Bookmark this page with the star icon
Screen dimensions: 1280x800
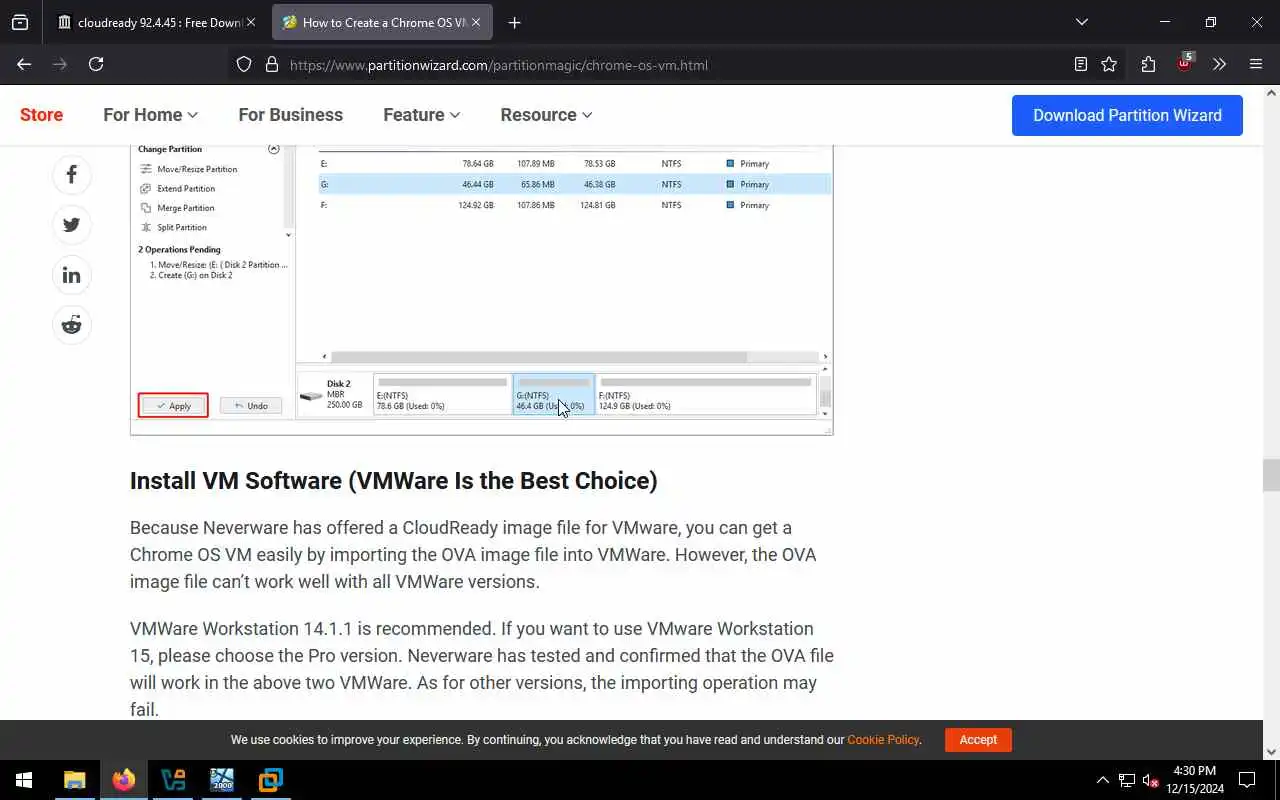[1109, 64]
